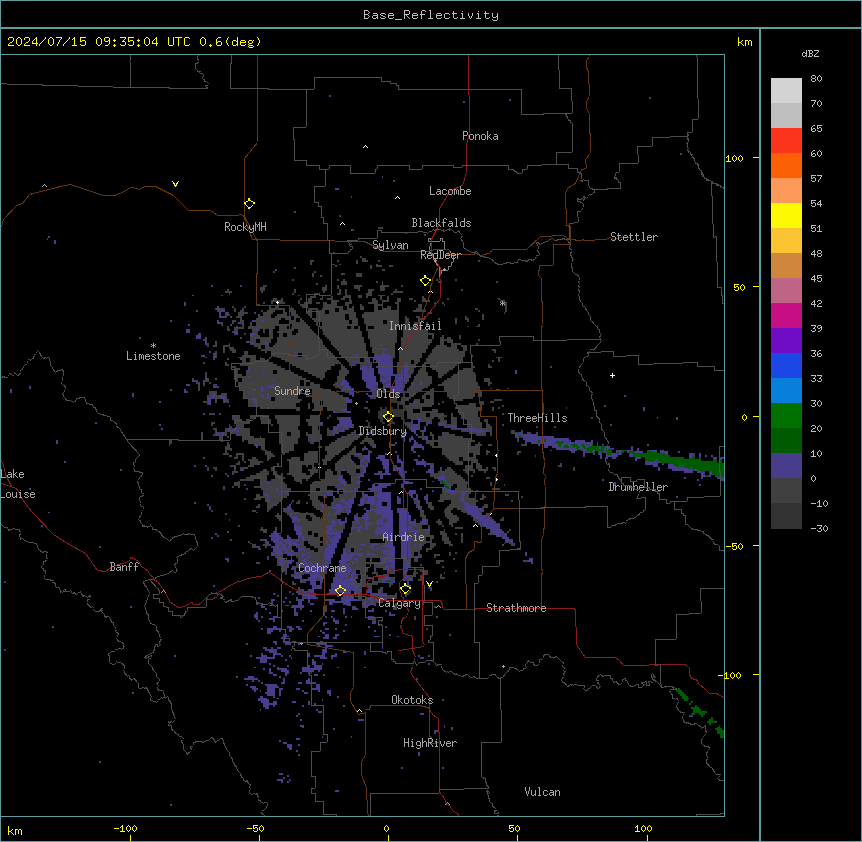The height and width of the screenshot is (842, 862).
Task: Select the Vulcan label
Action: [x=543, y=792]
